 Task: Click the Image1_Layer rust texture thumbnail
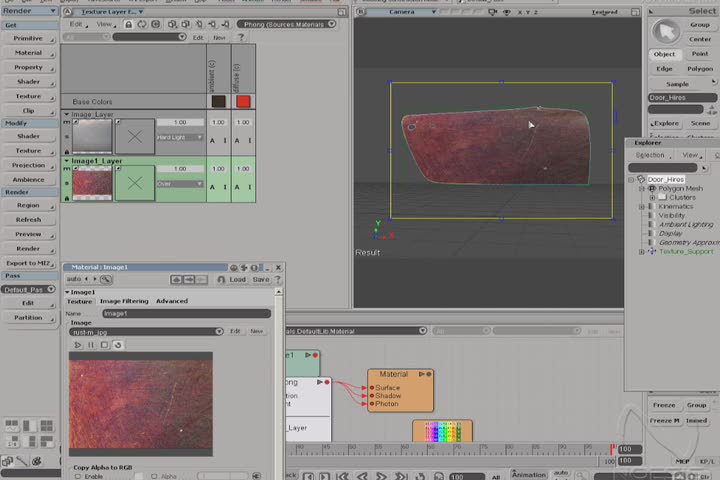pos(92,183)
